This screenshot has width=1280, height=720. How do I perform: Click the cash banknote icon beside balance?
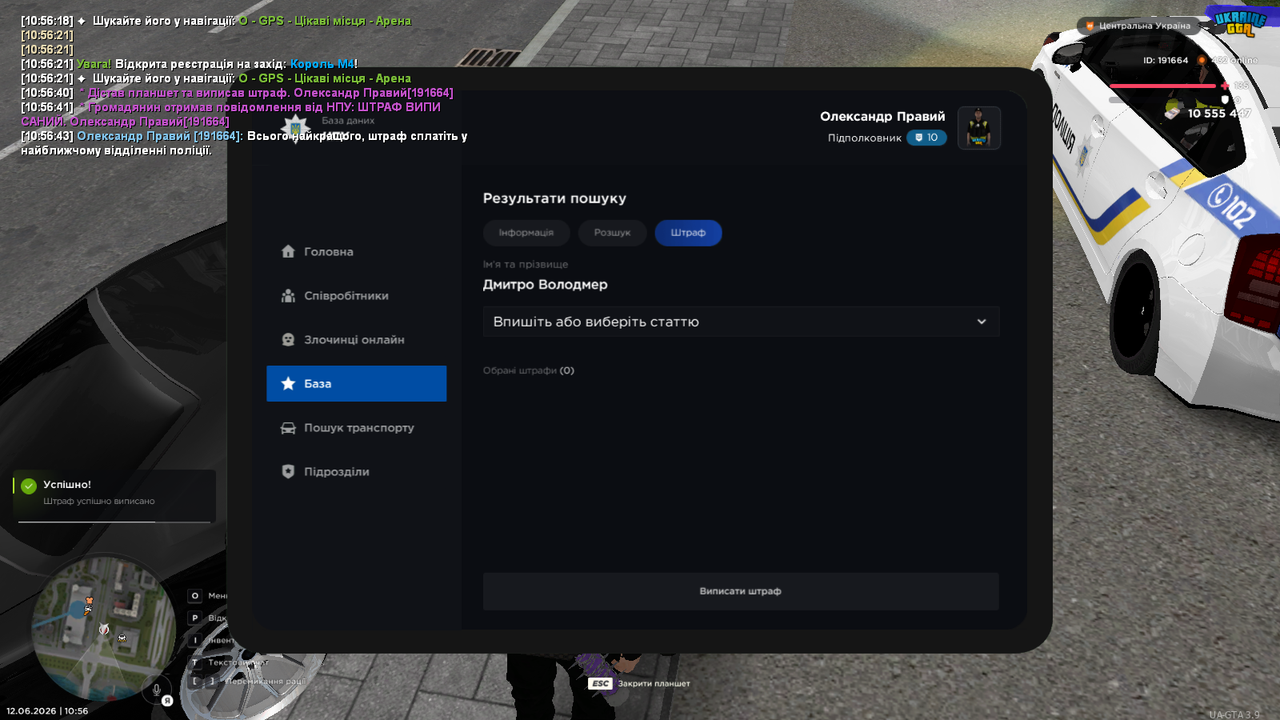pyautogui.click(x=1174, y=113)
